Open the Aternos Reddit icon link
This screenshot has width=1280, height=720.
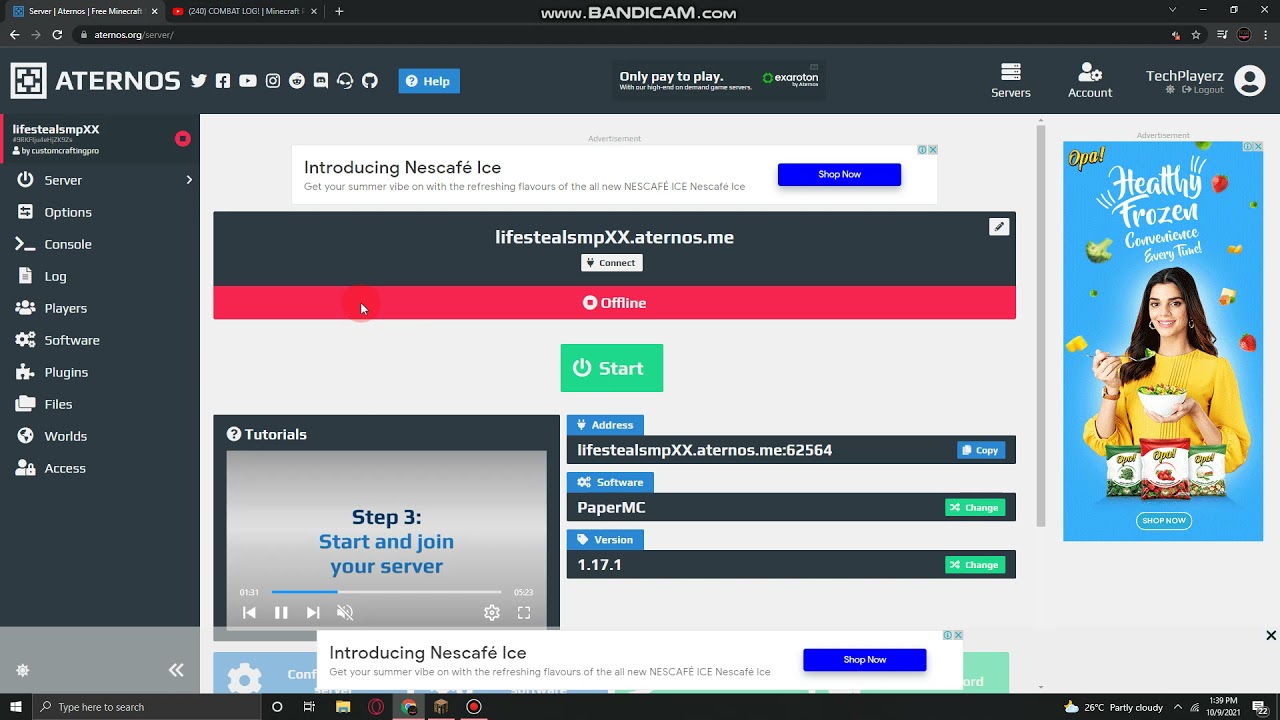(x=297, y=81)
